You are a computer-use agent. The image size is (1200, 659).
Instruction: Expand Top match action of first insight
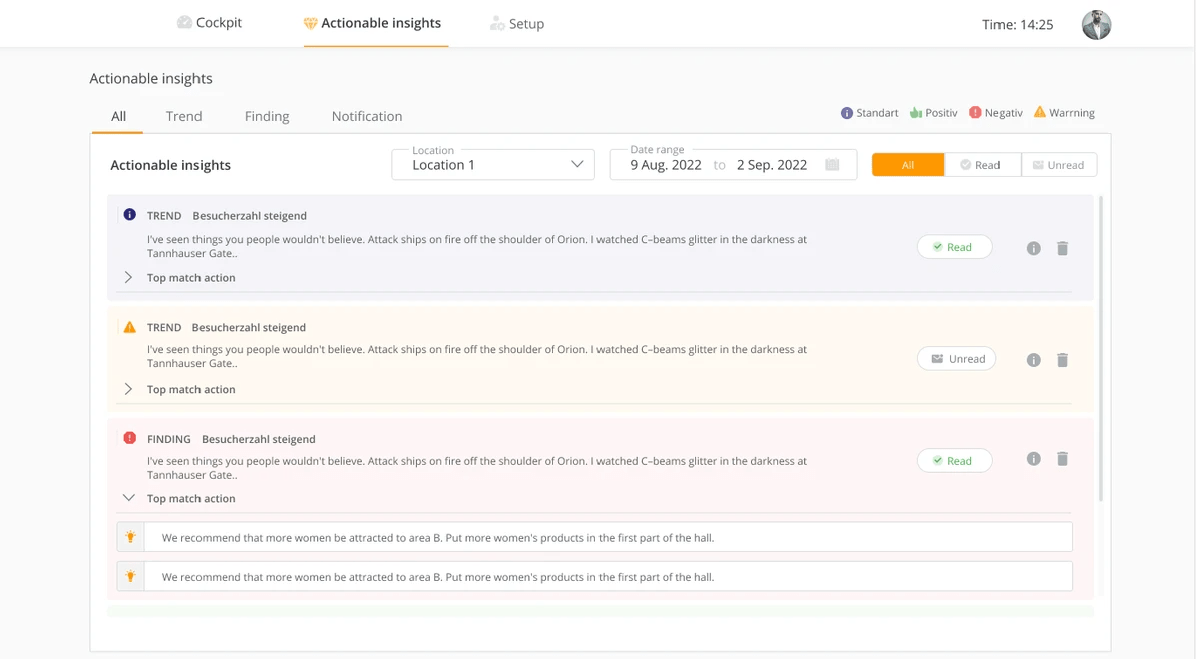click(128, 277)
